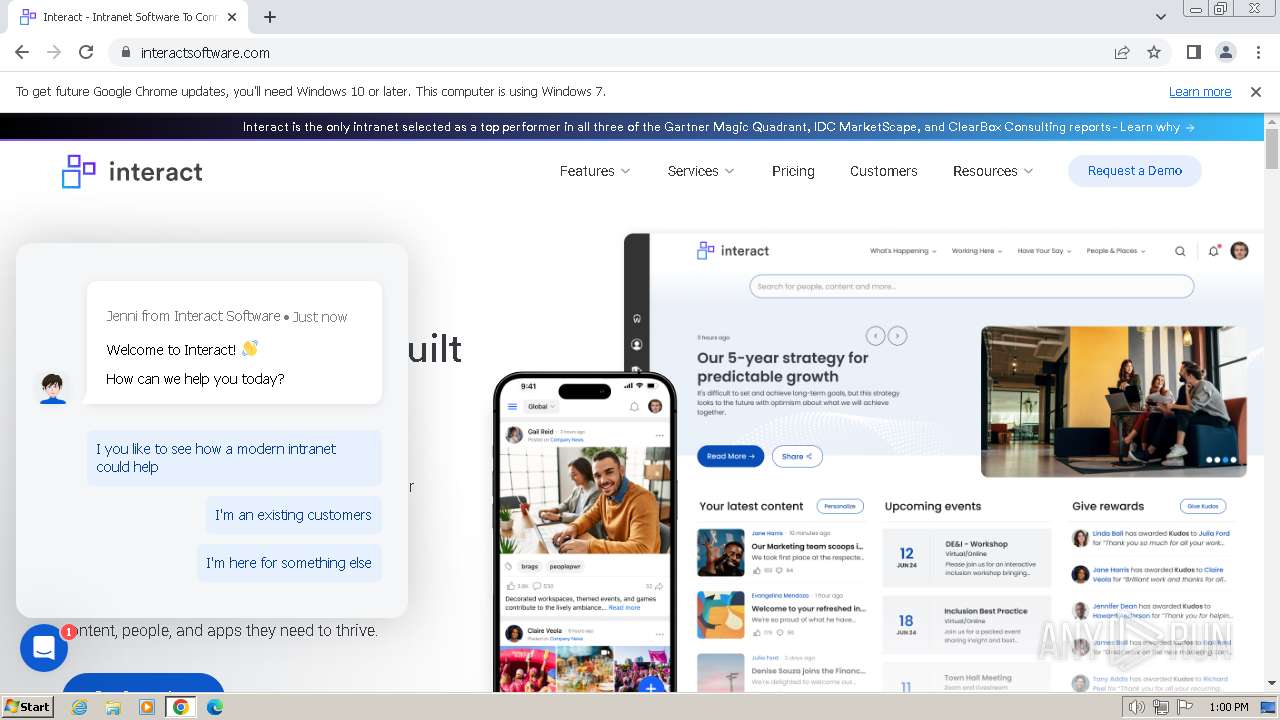Click the office meeting hero image
The width and height of the screenshot is (1280, 720).
coord(1114,401)
